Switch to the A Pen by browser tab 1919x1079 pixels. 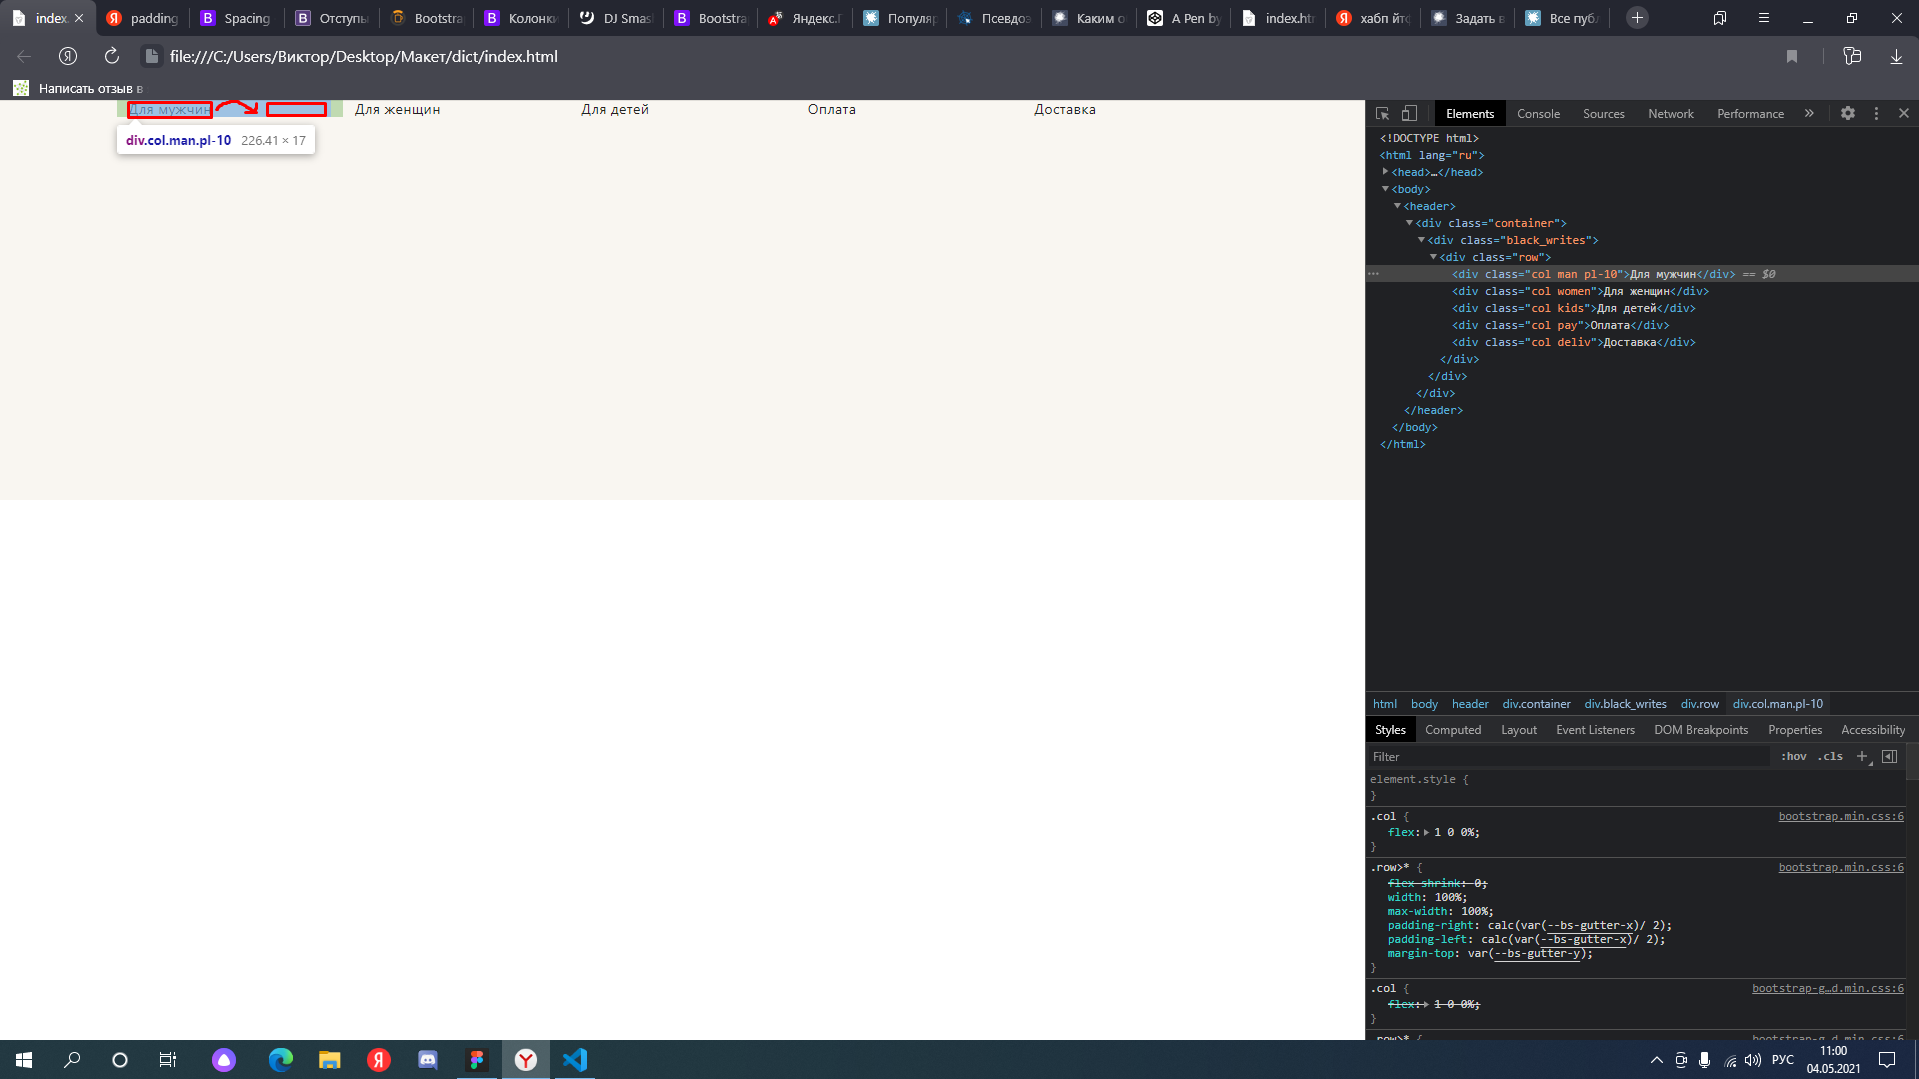click(x=1185, y=18)
